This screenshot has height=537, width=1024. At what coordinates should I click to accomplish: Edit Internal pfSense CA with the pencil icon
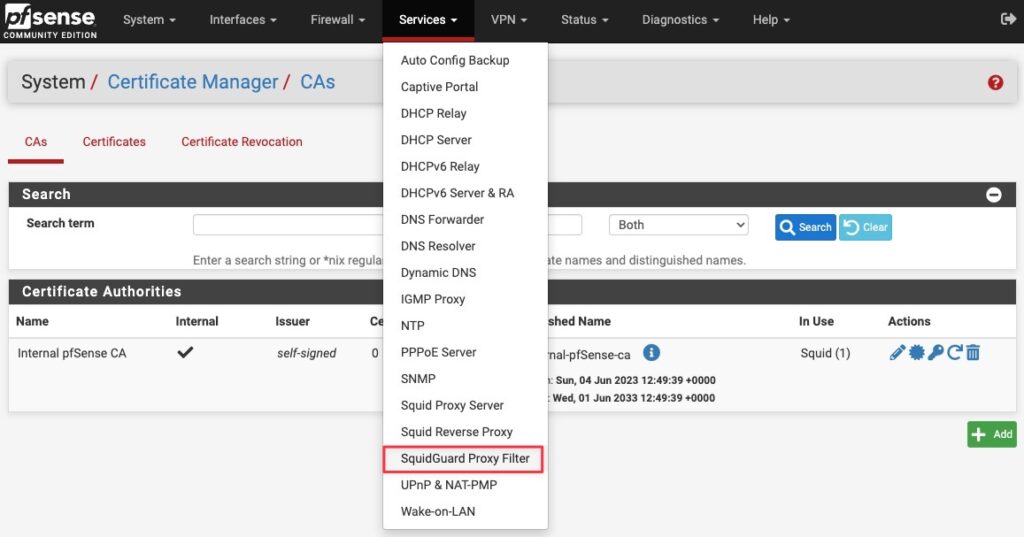tap(897, 353)
